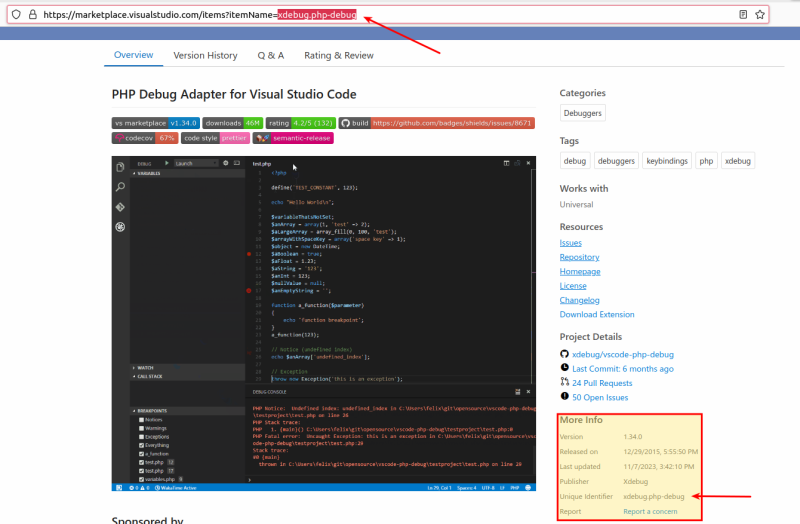
Task: Click the source control icon in screenshot
Action: [x=120, y=207]
